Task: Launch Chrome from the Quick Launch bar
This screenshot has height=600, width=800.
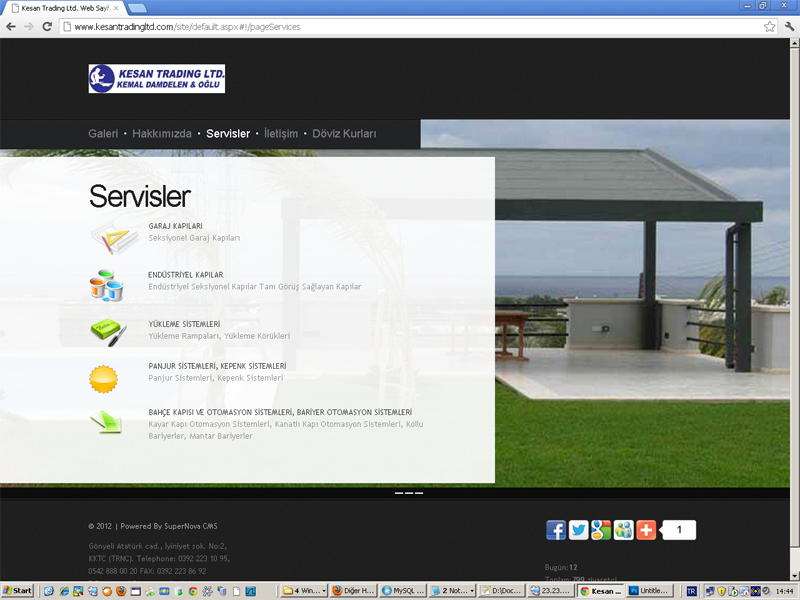Action: click(193, 591)
